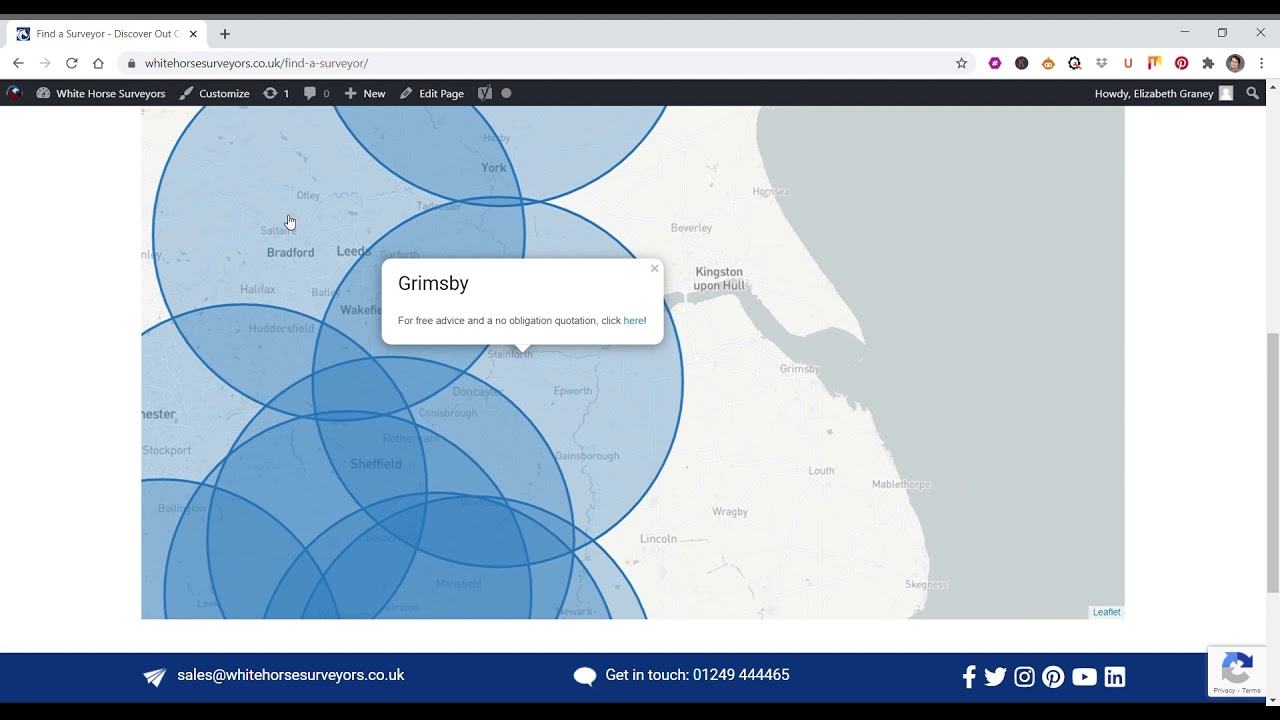Click the reCAPTCHA badge
The image size is (1280, 720).
coord(1237,671)
